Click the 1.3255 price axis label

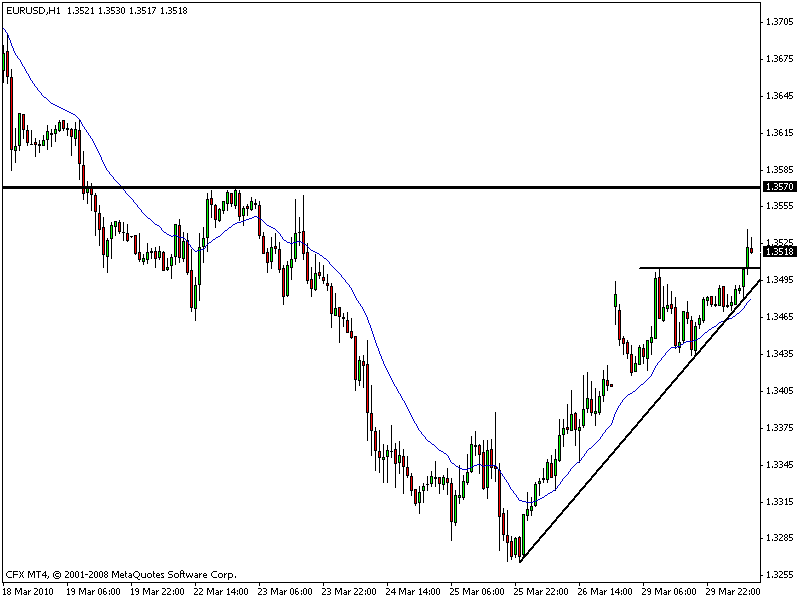pyautogui.click(x=779, y=574)
